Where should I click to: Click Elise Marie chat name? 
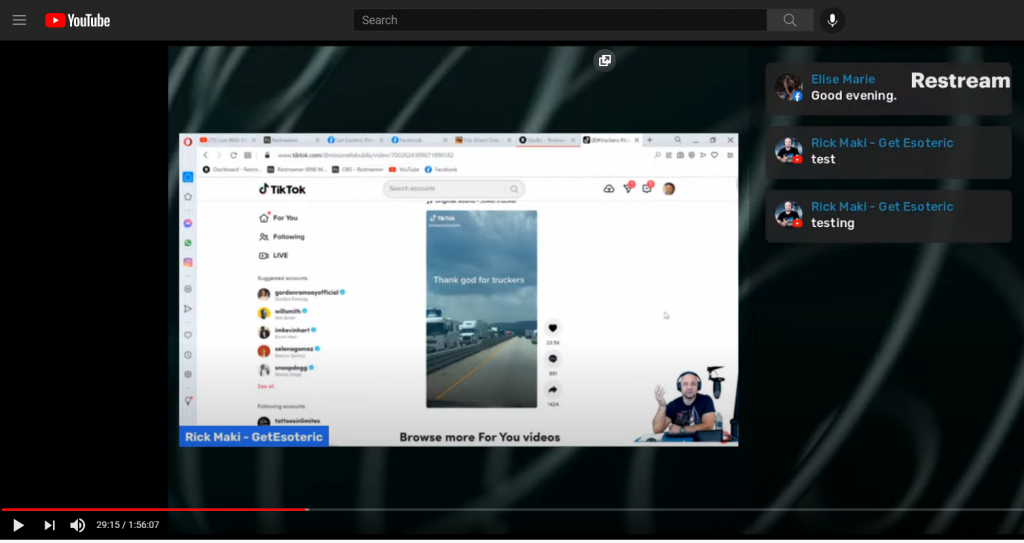[843, 79]
